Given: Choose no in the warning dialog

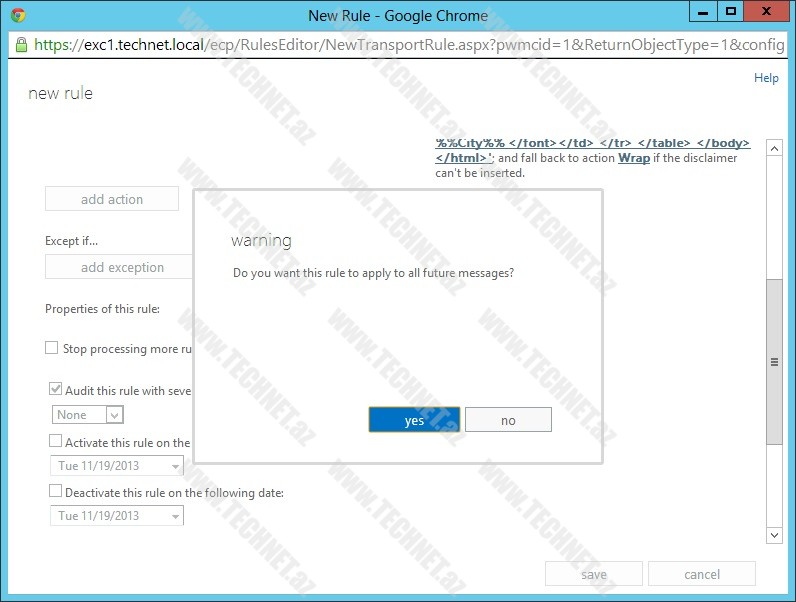Looking at the screenshot, I should coord(508,420).
